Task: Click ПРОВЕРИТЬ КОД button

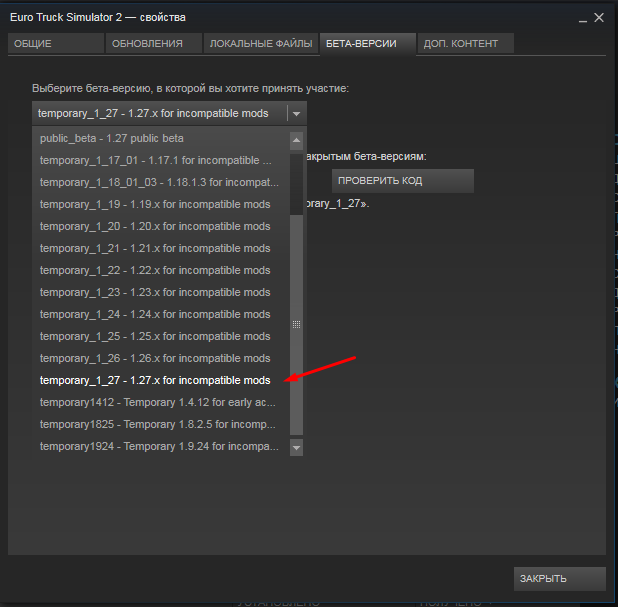Action: pos(403,181)
